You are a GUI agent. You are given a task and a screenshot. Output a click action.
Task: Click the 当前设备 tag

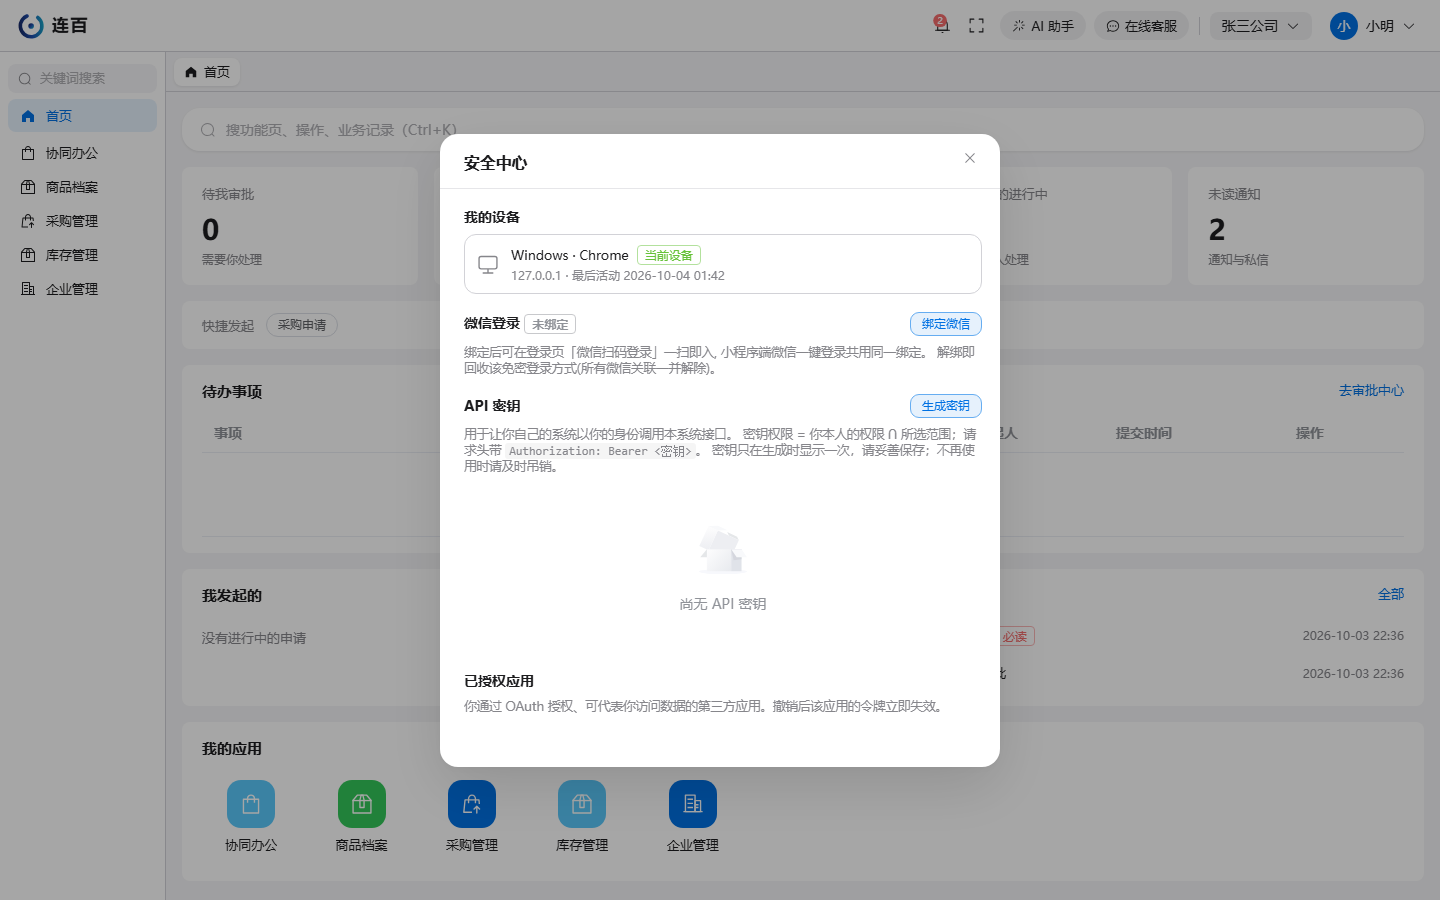(x=669, y=256)
